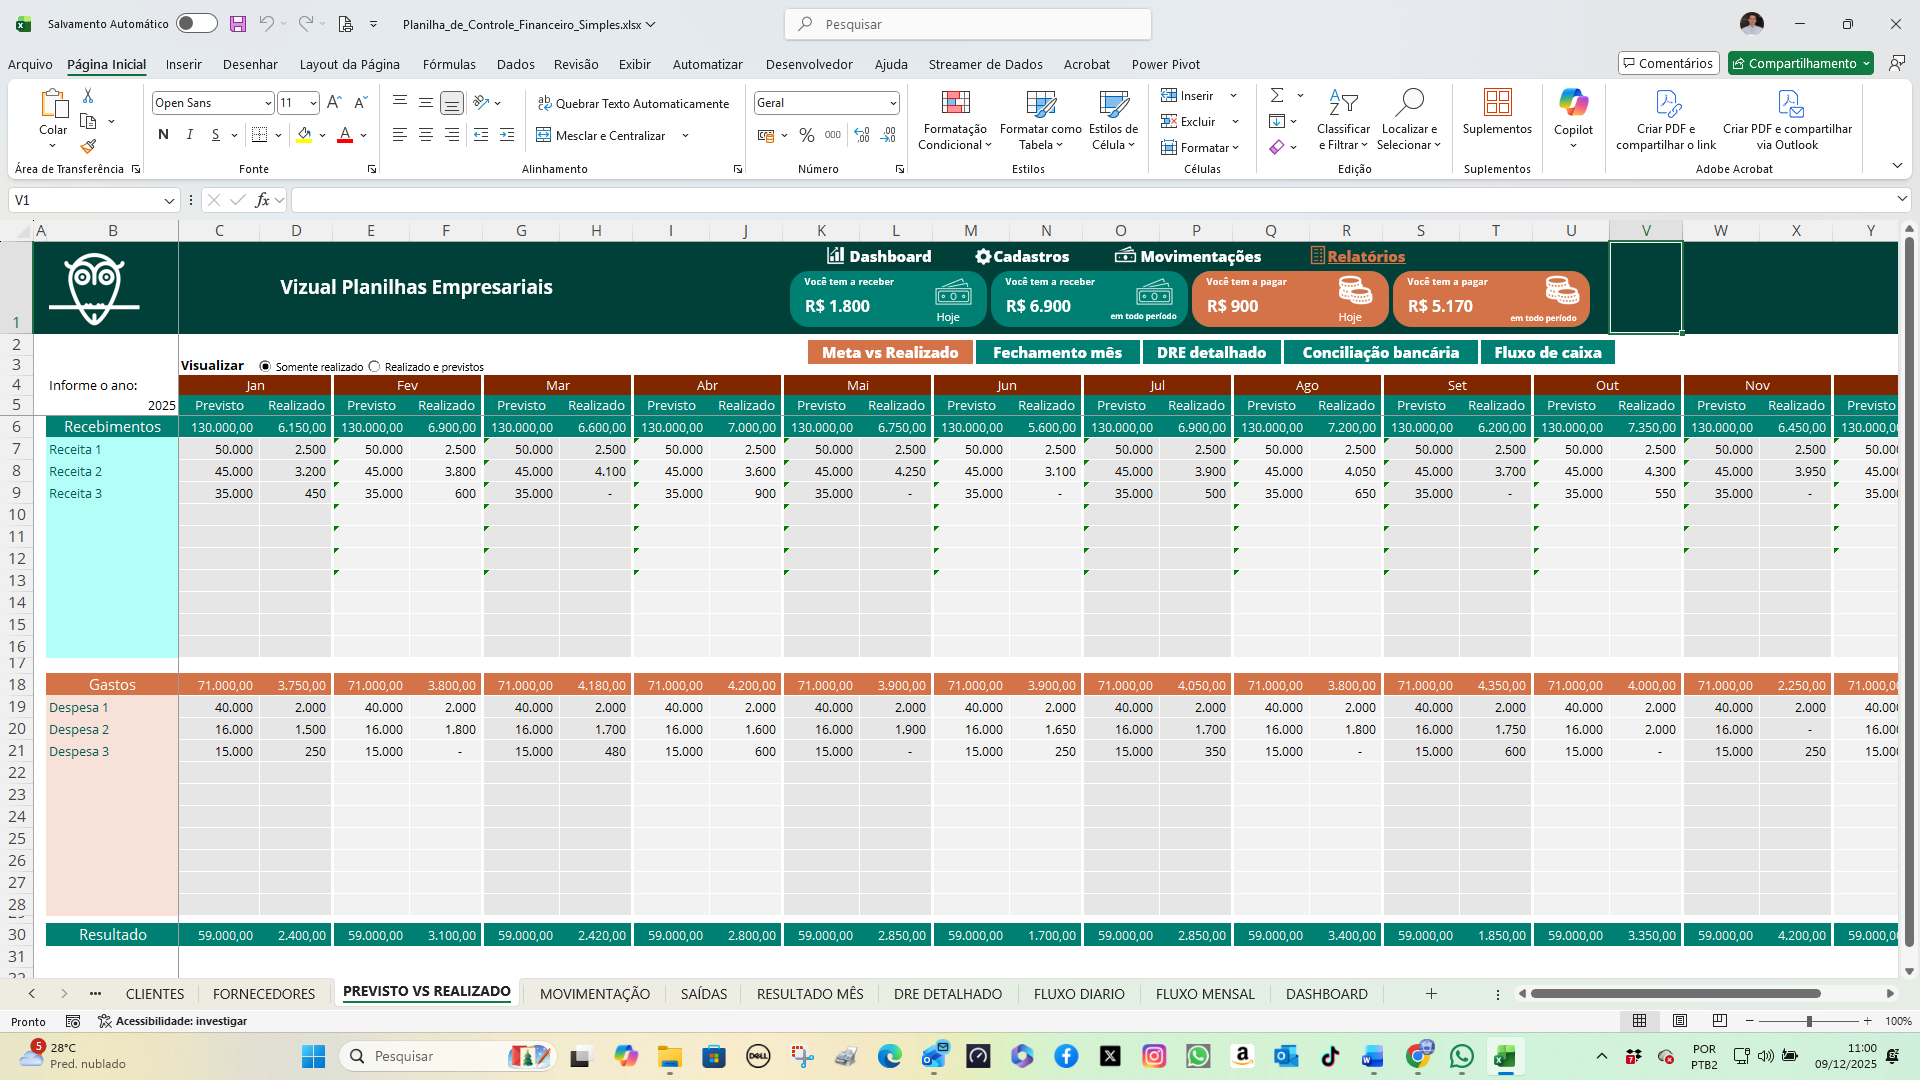This screenshot has height=1080, width=1920.
Task: Open the Fórmulas ribbon tab
Action: (449, 64)
